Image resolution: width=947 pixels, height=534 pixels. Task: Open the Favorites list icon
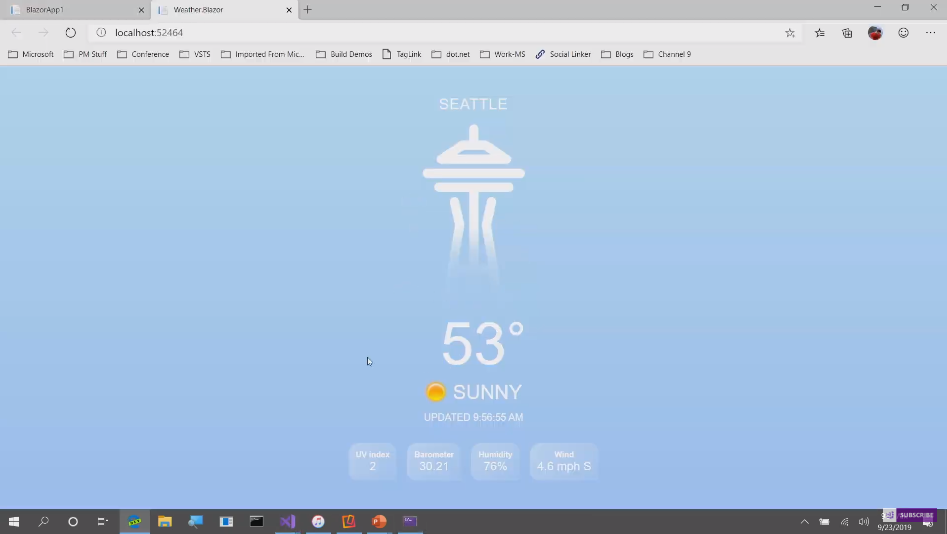point(820,33)
